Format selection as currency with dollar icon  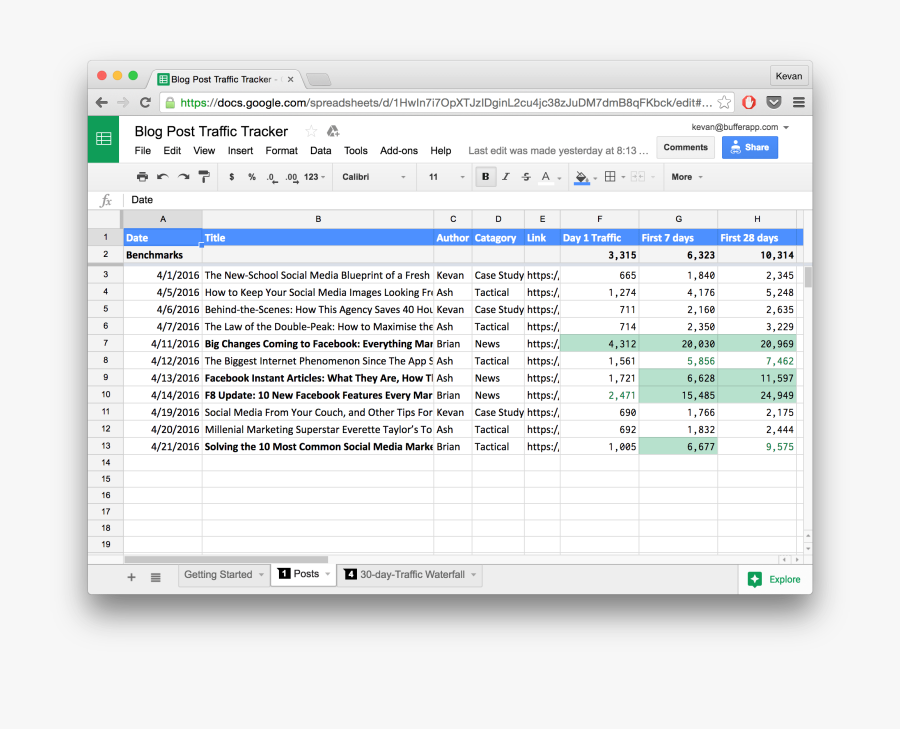pyautogui.click(x=232, y=177)
